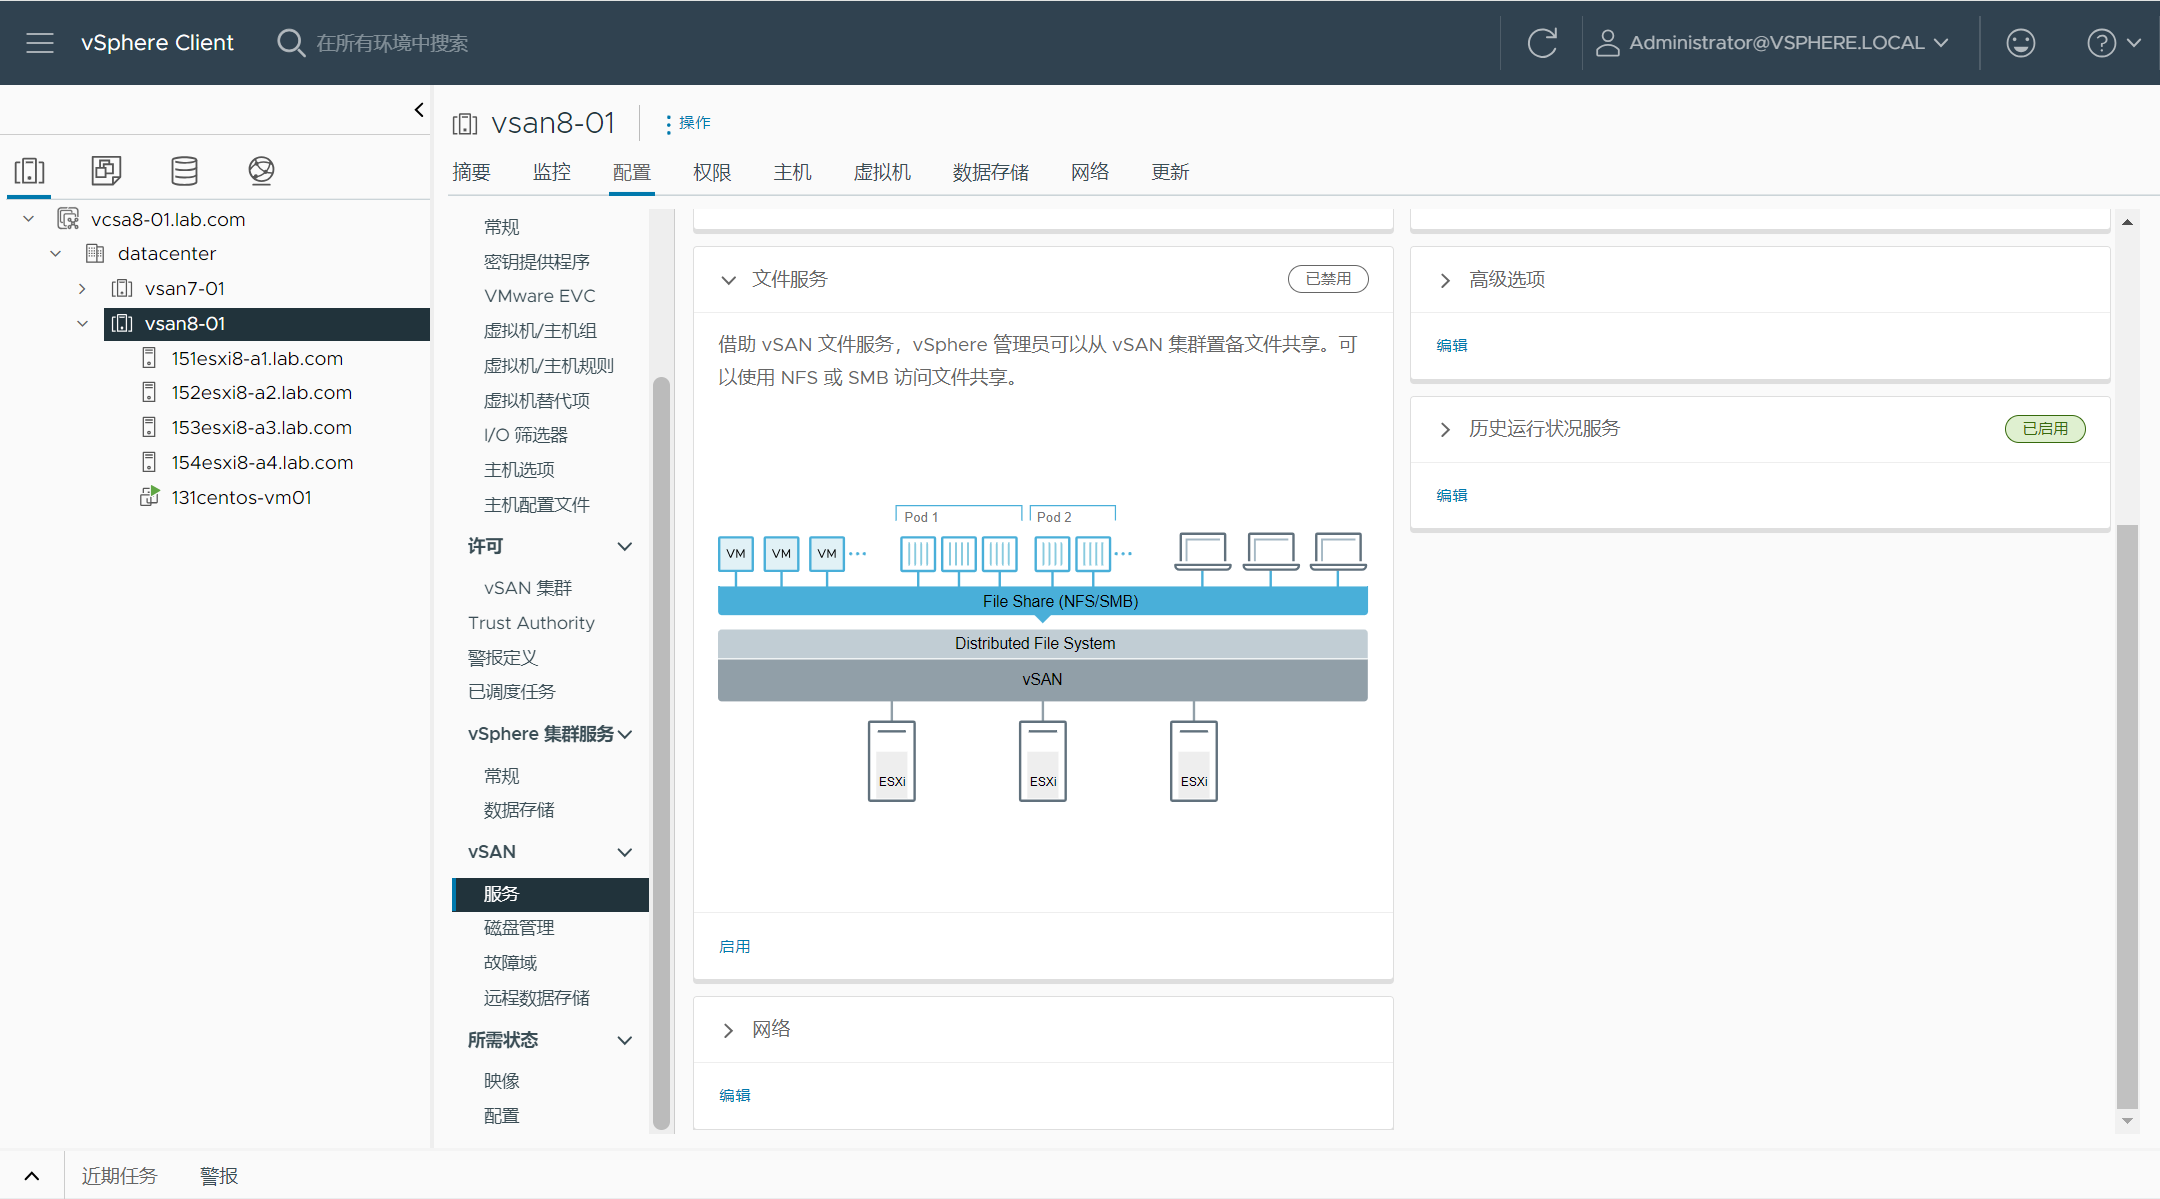Viewport: 2160px width, 1199px height.
Task: Collapse the 文件服务 card
Action: pos(729,280)
